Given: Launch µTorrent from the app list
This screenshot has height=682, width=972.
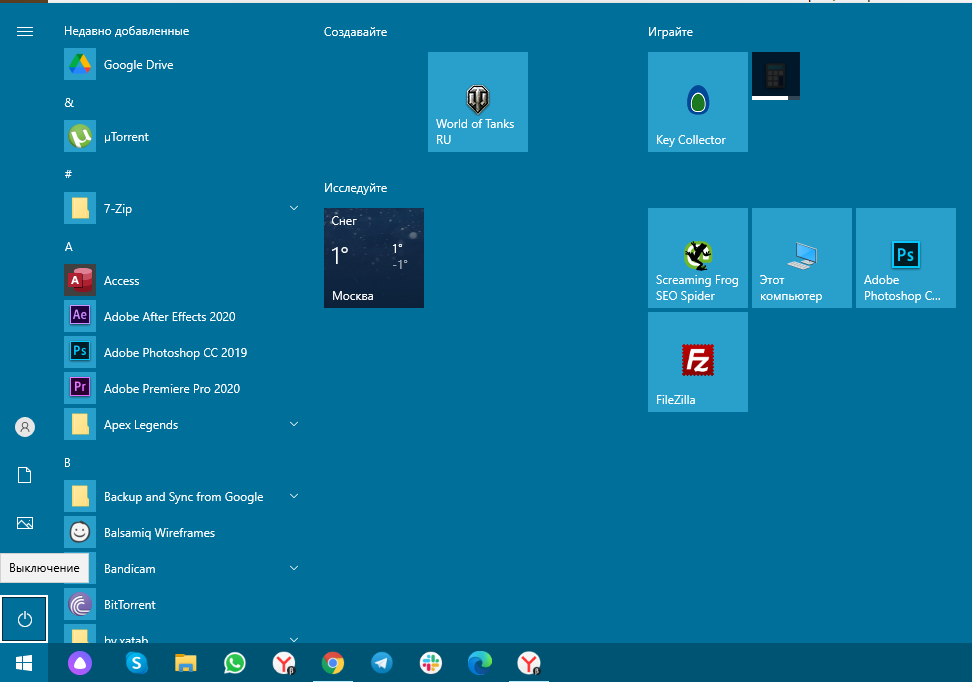Looking at the screenshot, I should pos(181,136).
